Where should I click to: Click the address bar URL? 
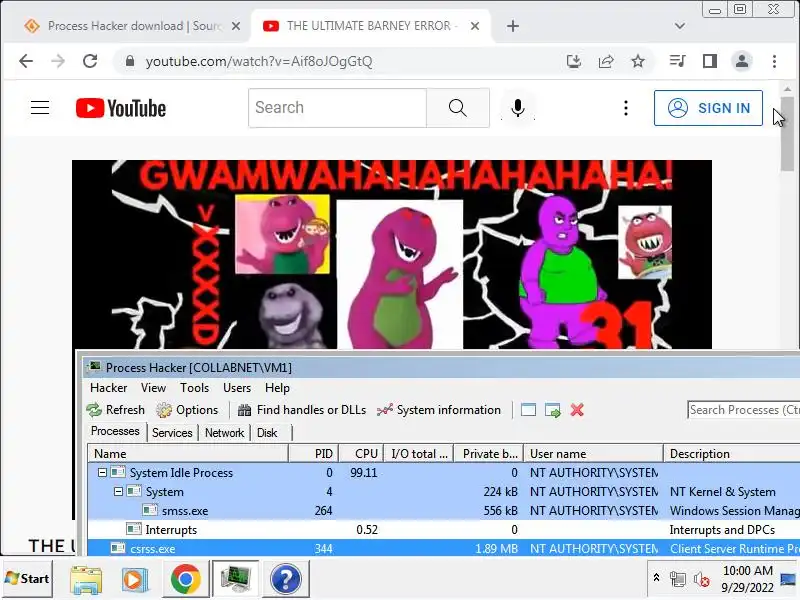coord(259,61)
